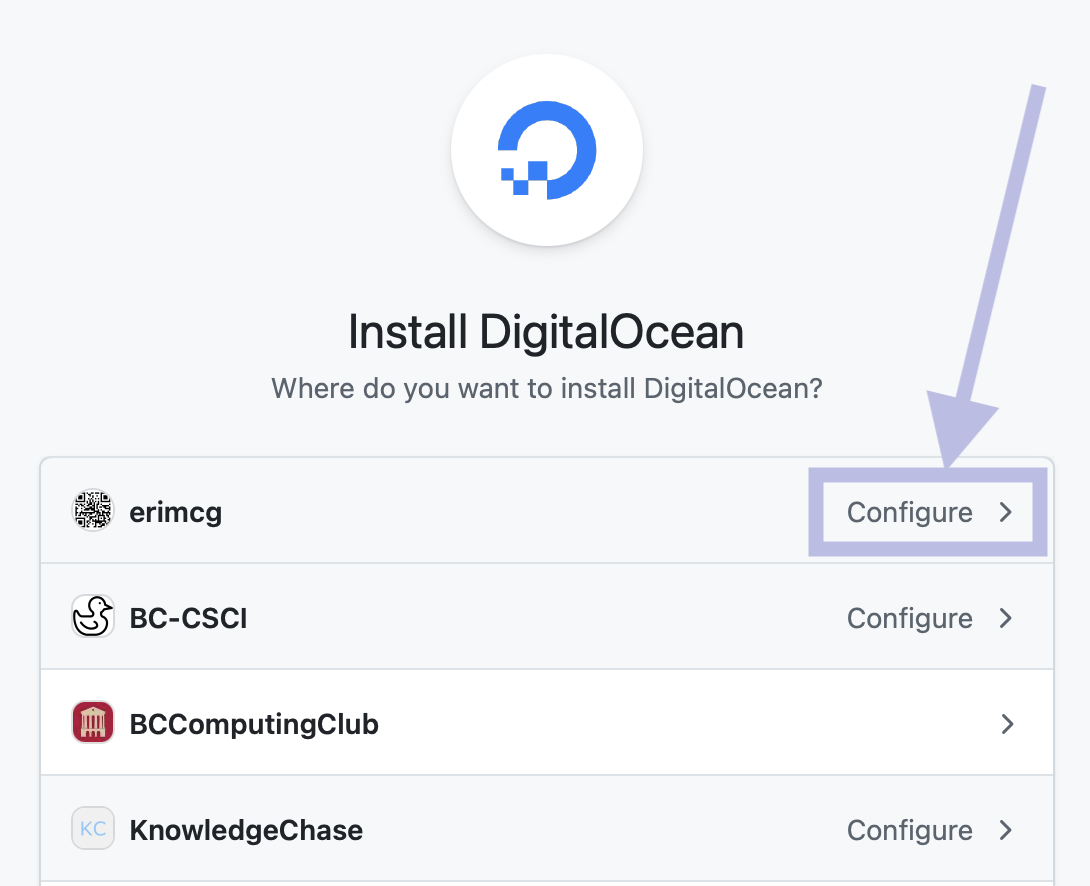Select Configure next to BC-CSCI

pyautogui.click(x=909, y=618)
